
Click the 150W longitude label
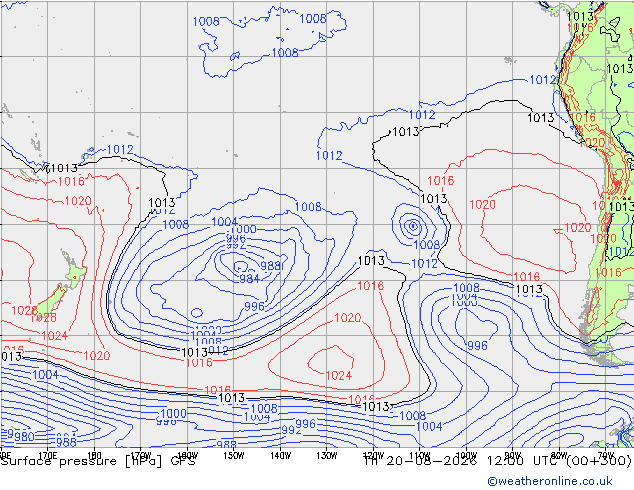(234, 455)
